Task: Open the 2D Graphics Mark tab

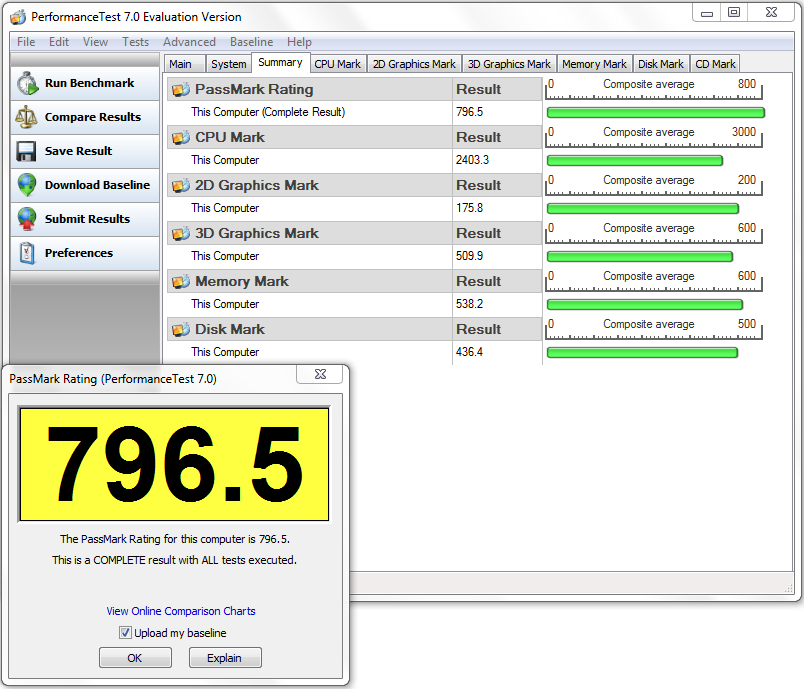Action: click(x=414, y=64)
